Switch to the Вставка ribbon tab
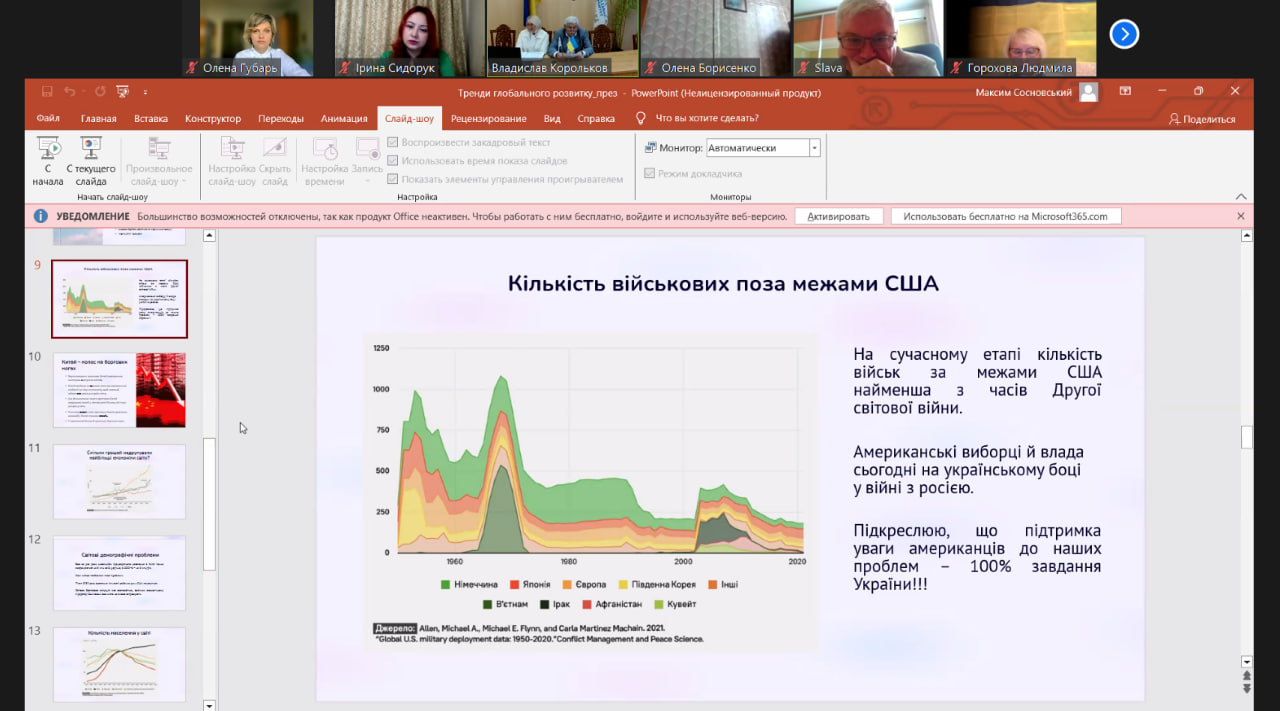This screenshot has width=1280, height=711. point(150,119)
